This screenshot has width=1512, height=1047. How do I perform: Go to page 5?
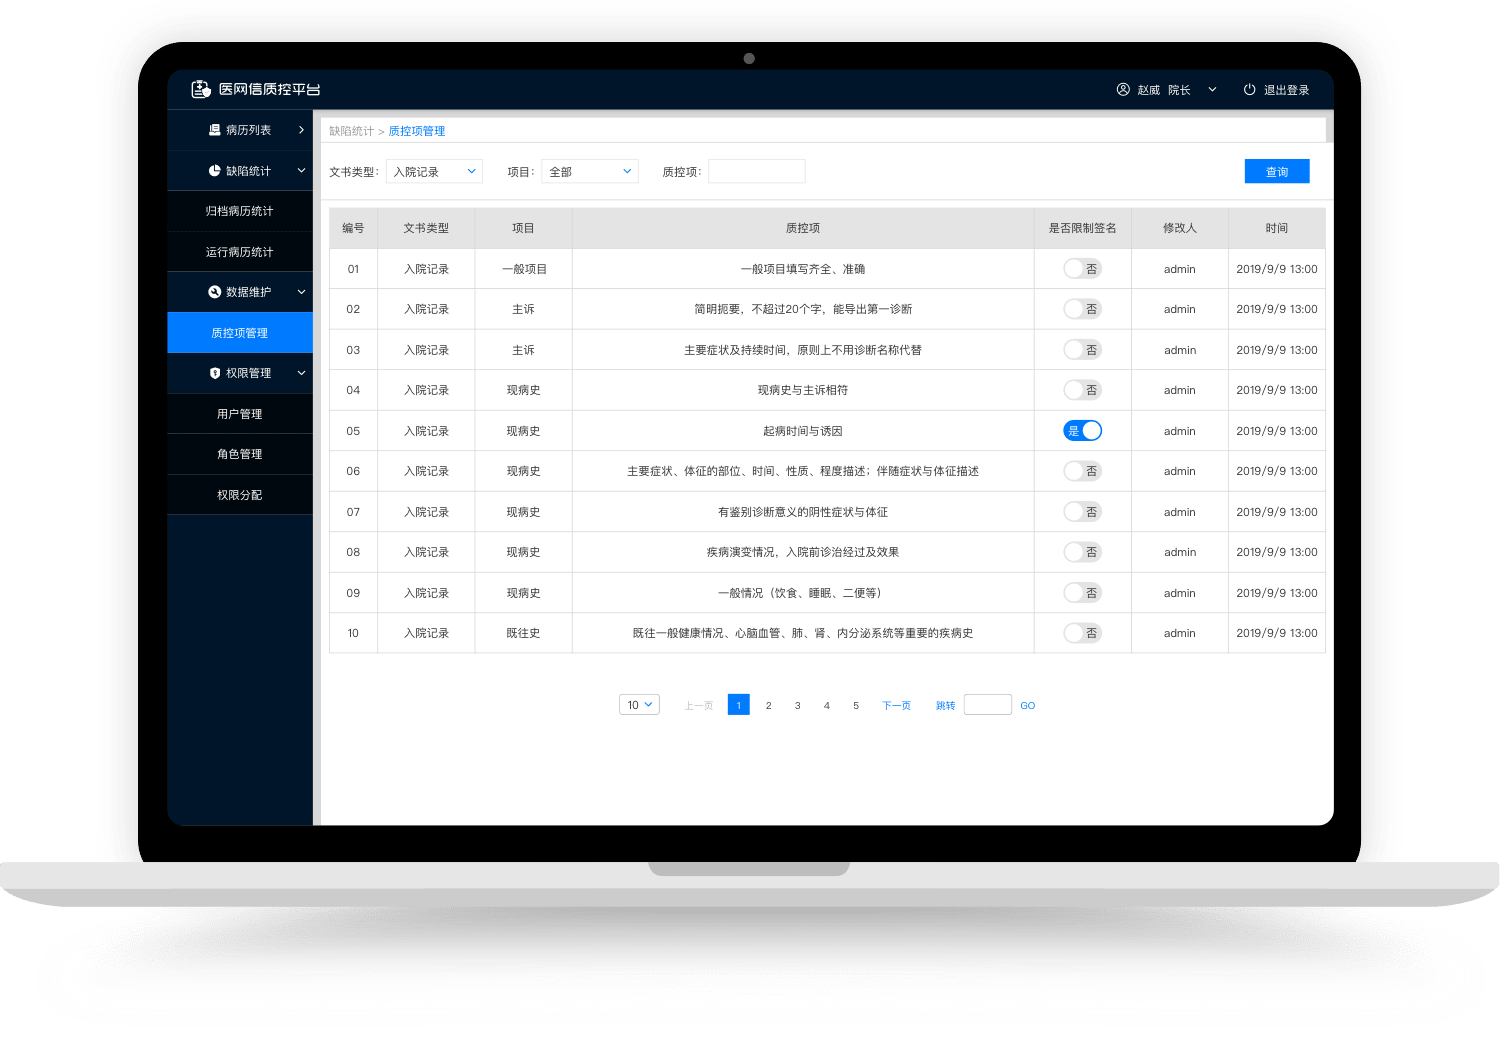pos(855,705)
